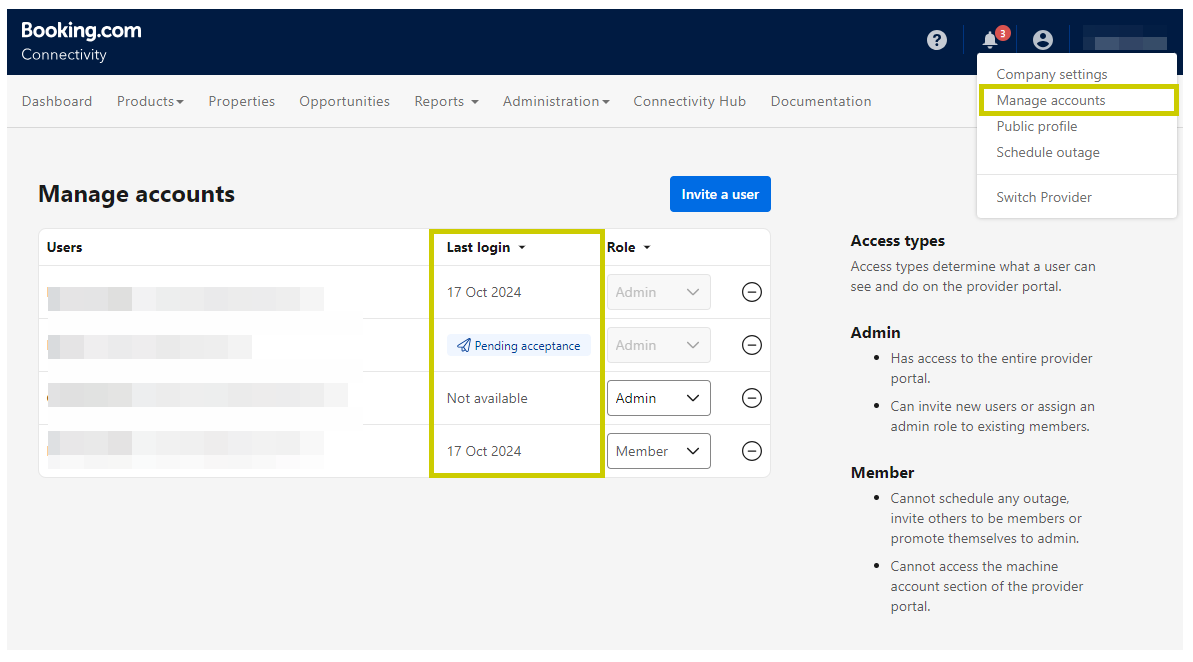Sort by the Role column header
The width and height of the screenshot is (1193, 662).
(628, 247)
